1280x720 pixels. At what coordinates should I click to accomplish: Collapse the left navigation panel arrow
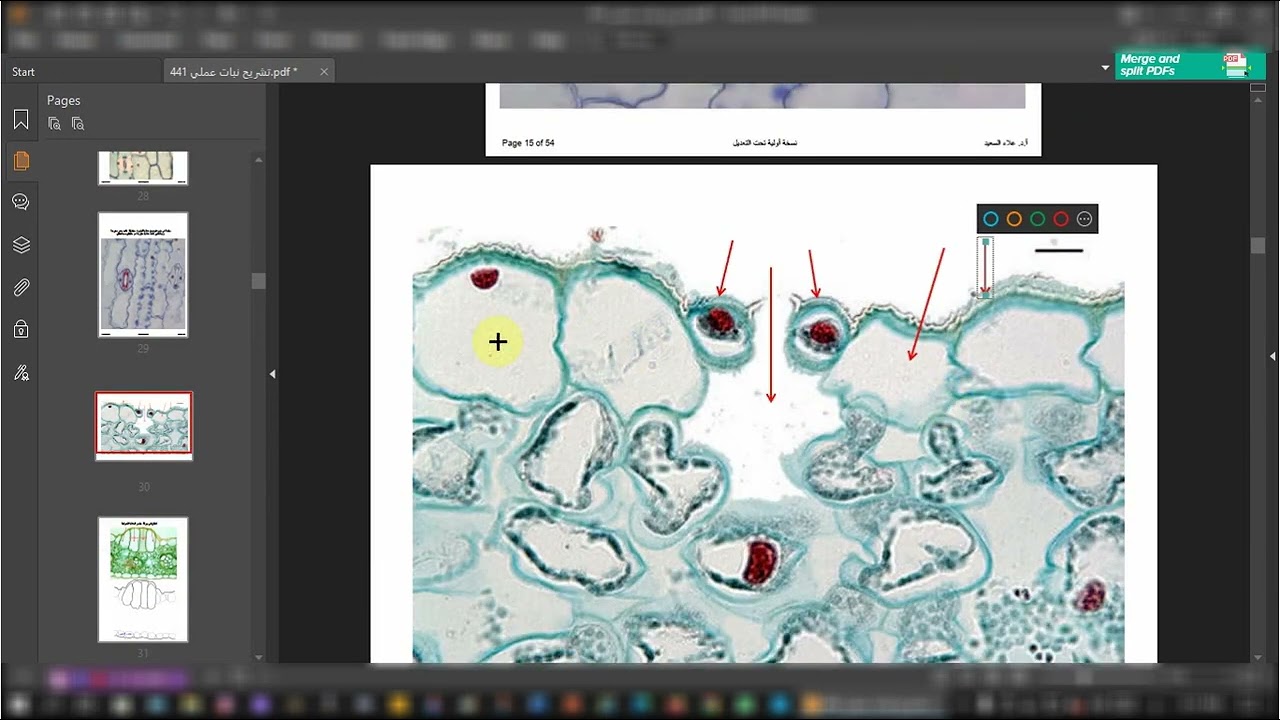point(272,374)
